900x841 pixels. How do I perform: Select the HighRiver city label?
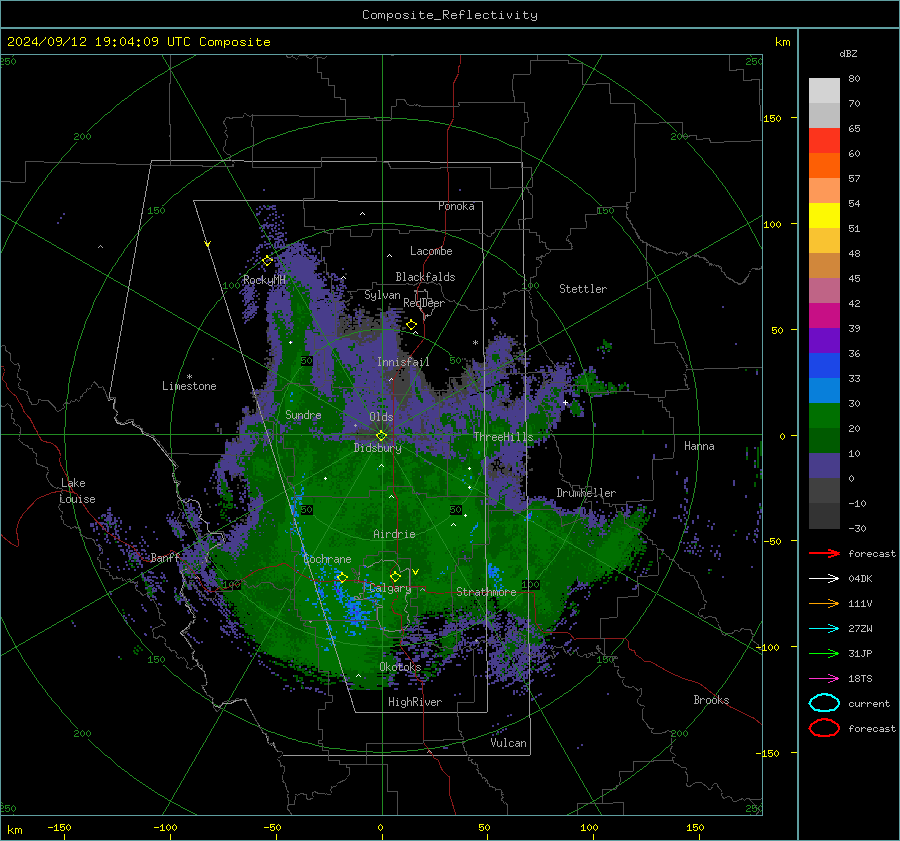tap(415, 702)
